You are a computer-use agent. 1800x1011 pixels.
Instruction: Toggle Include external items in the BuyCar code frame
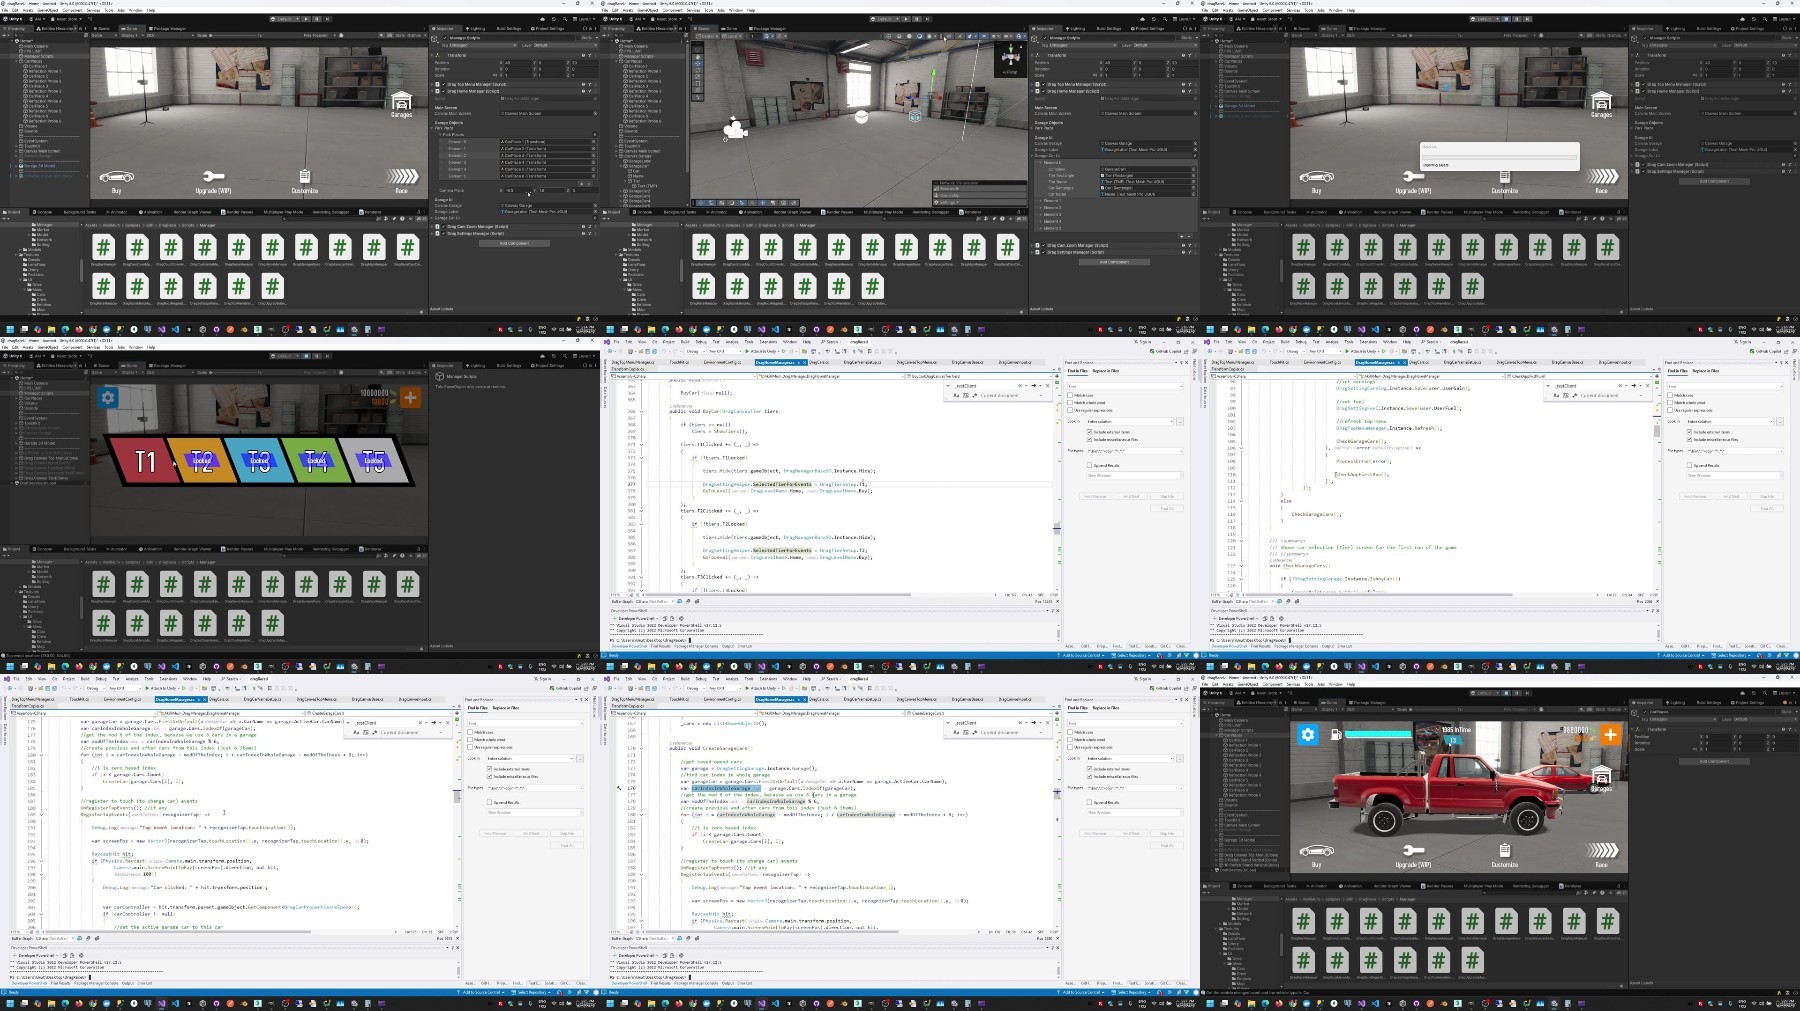click(x=1089, y=432)
